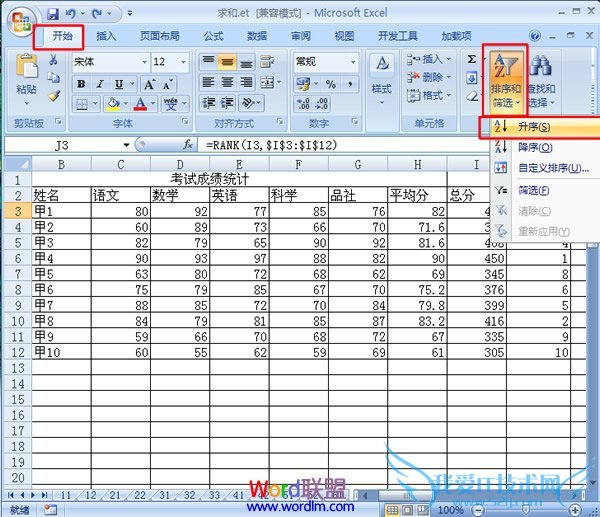Choose 降序(O) descending sort

545,147
